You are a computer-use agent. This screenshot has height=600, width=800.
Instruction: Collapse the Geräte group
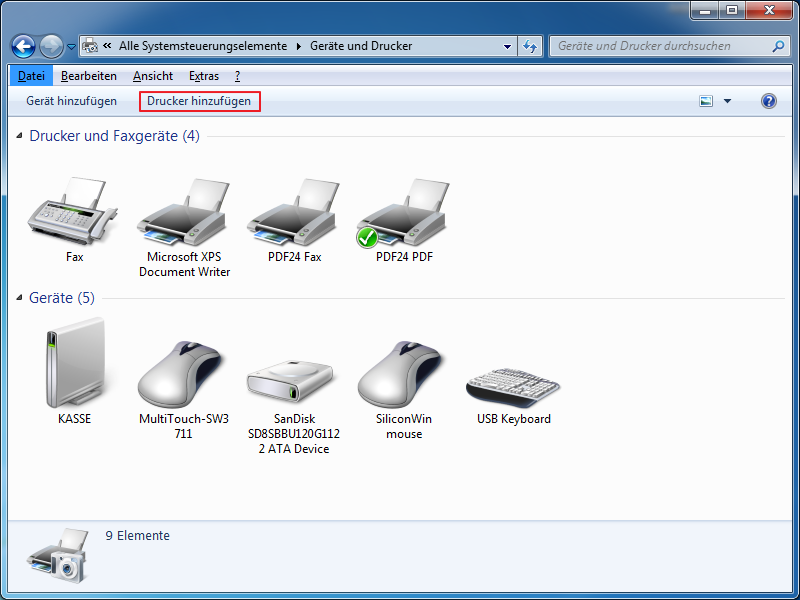20,299
